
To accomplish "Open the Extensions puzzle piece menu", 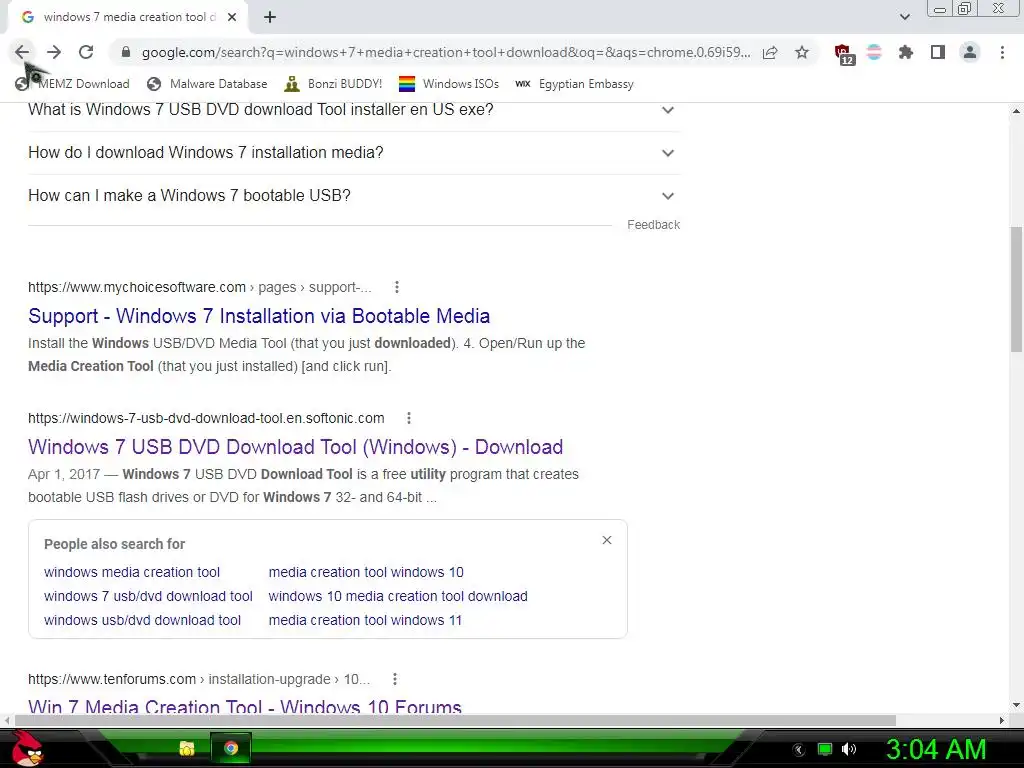I will pyautogui.click(x=906, y=52).
